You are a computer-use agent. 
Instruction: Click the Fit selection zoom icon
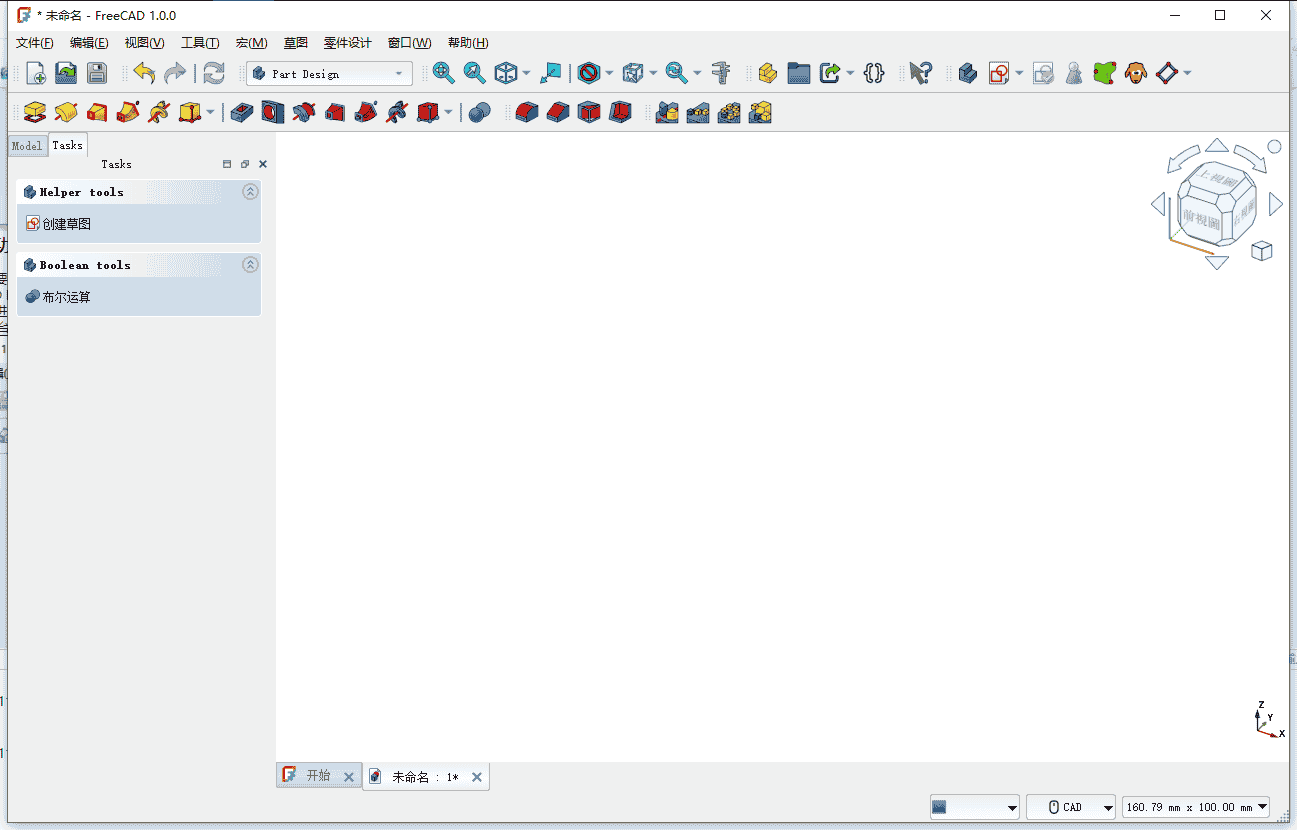click(474, 73)
